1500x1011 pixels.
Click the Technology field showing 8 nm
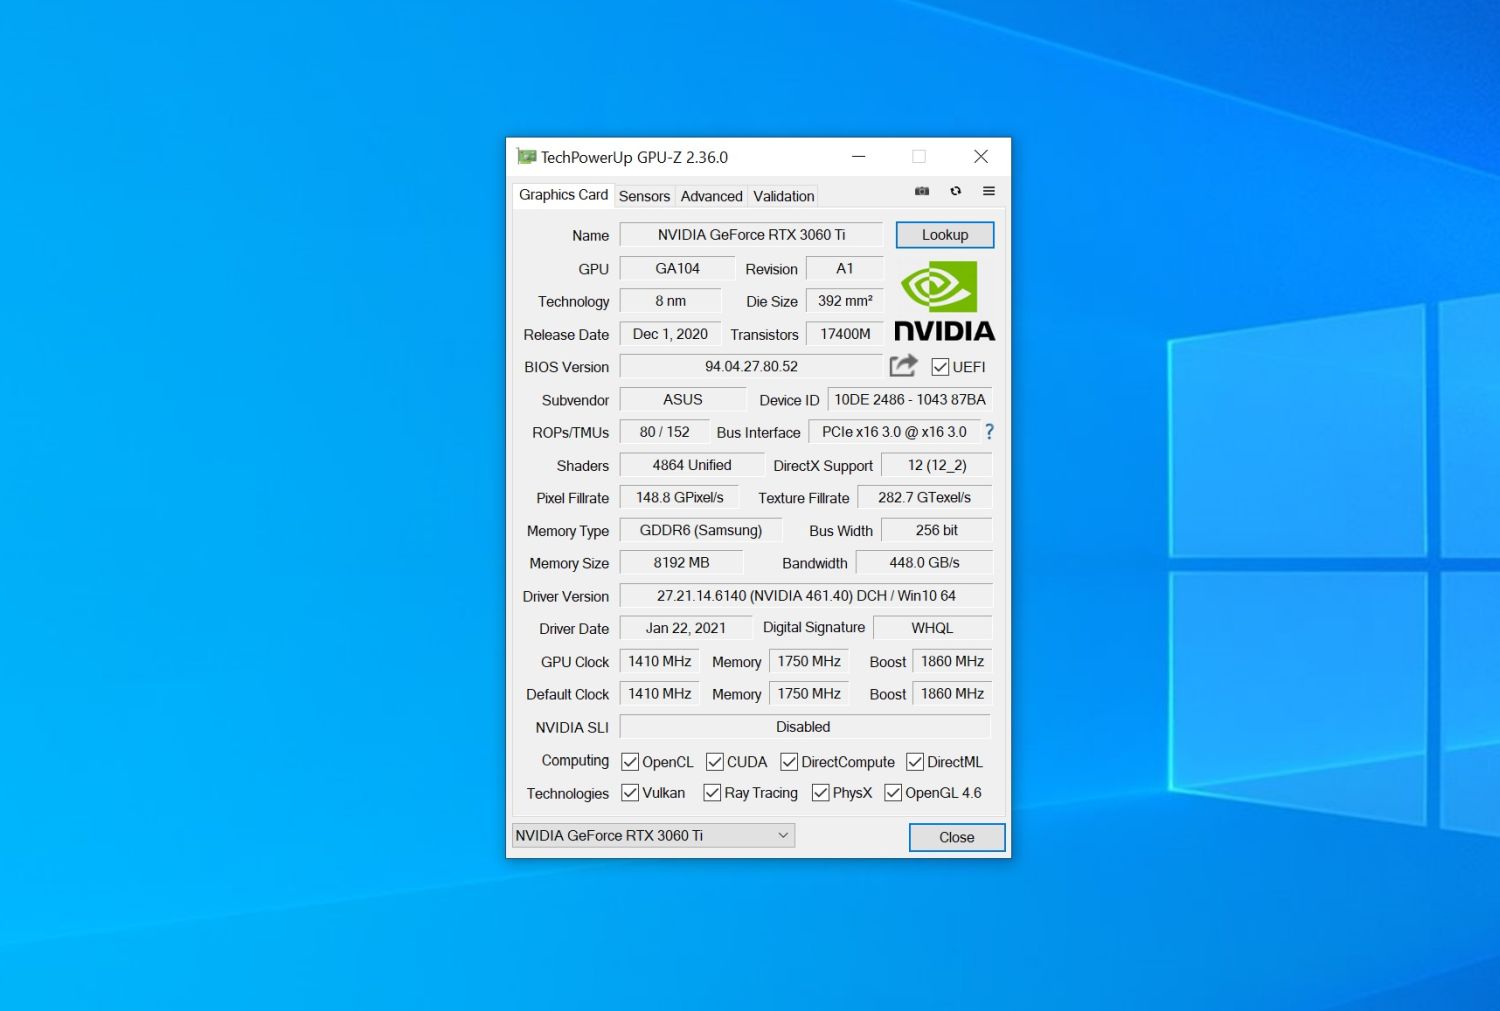670,301
